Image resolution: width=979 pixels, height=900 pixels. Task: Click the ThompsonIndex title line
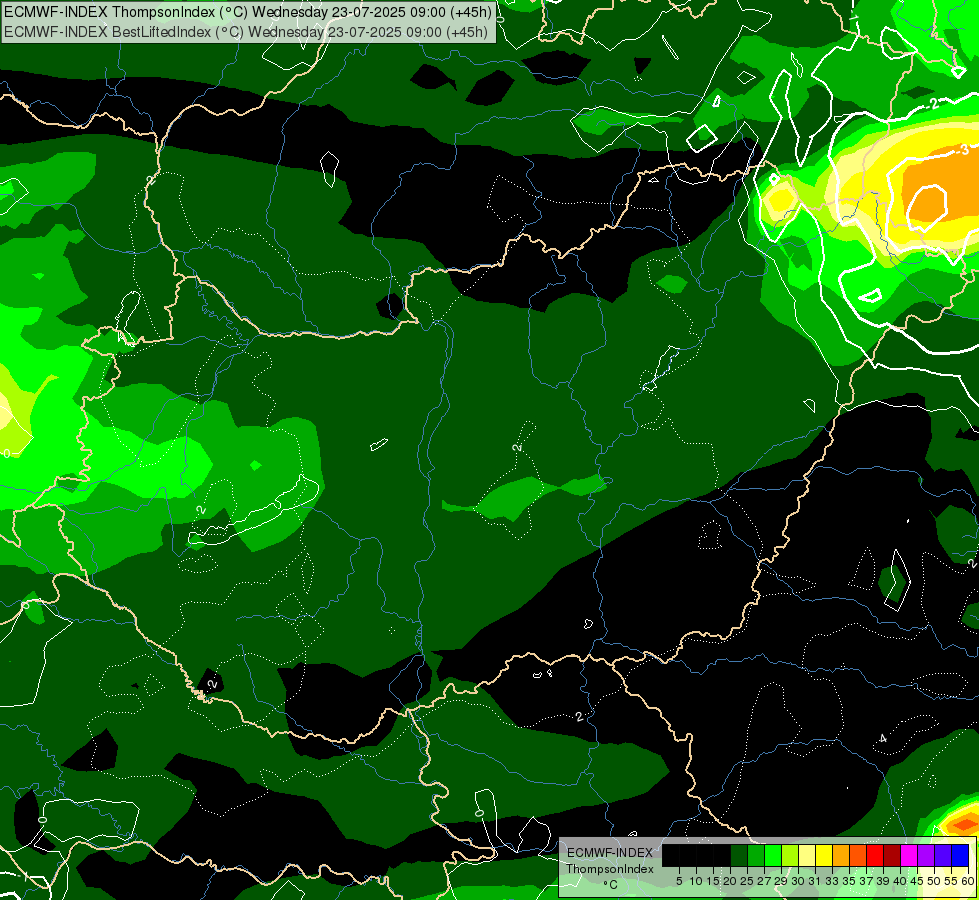(x=248, y=11)
